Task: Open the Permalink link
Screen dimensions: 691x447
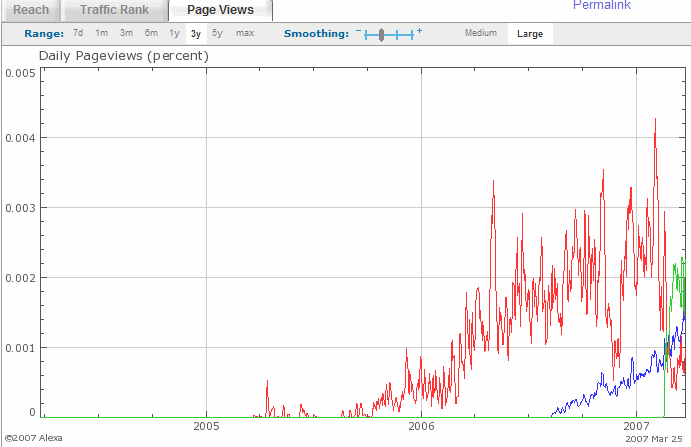Action: 602,5
